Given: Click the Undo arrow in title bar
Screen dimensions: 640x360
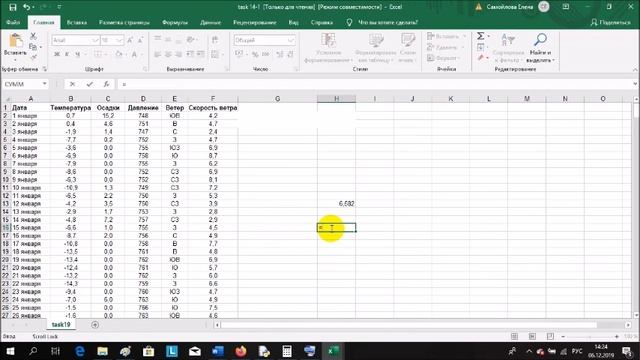Looking at the screenshot, I should point(27,7).
